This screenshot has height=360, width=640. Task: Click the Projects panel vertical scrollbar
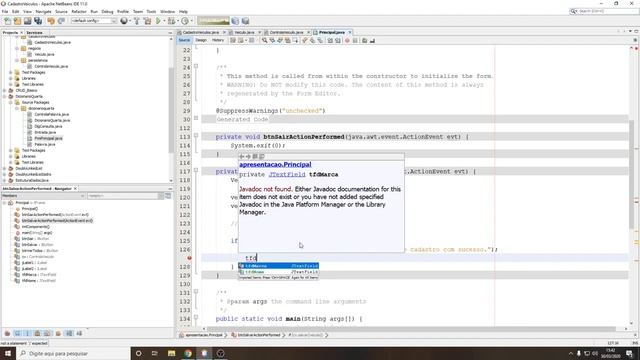171,109
